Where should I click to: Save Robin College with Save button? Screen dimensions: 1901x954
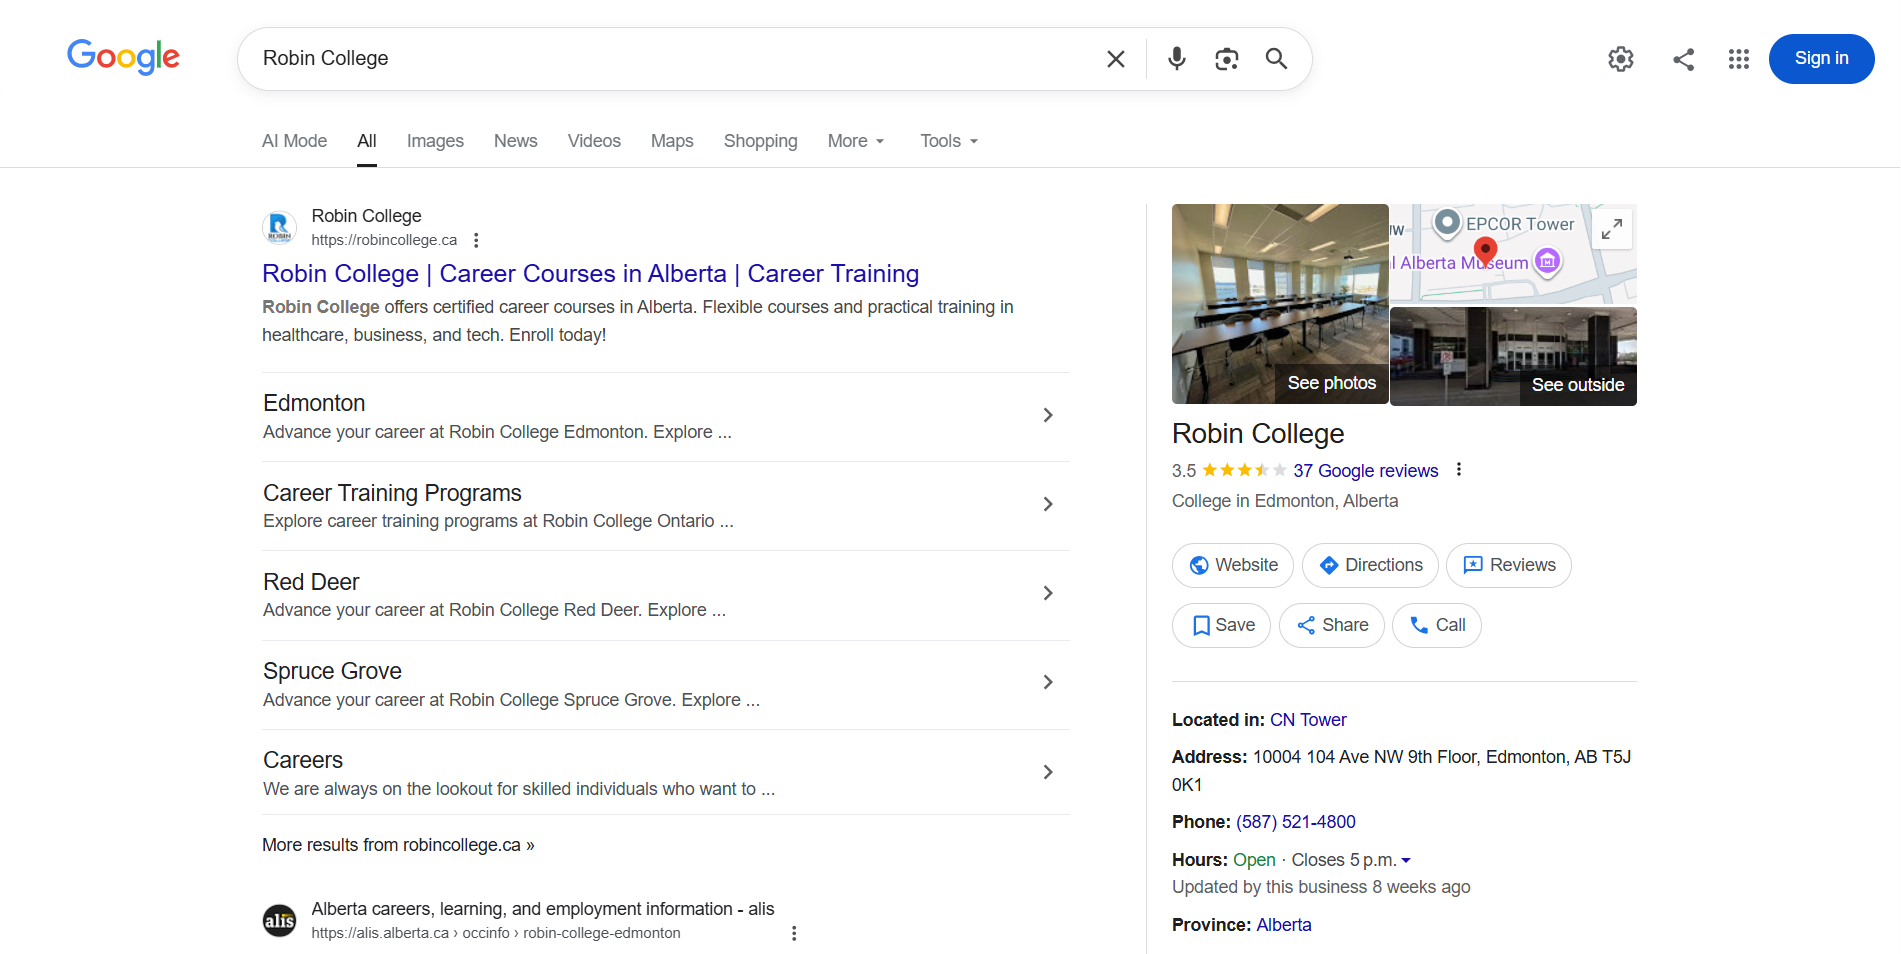click(x=1221, y=625)
